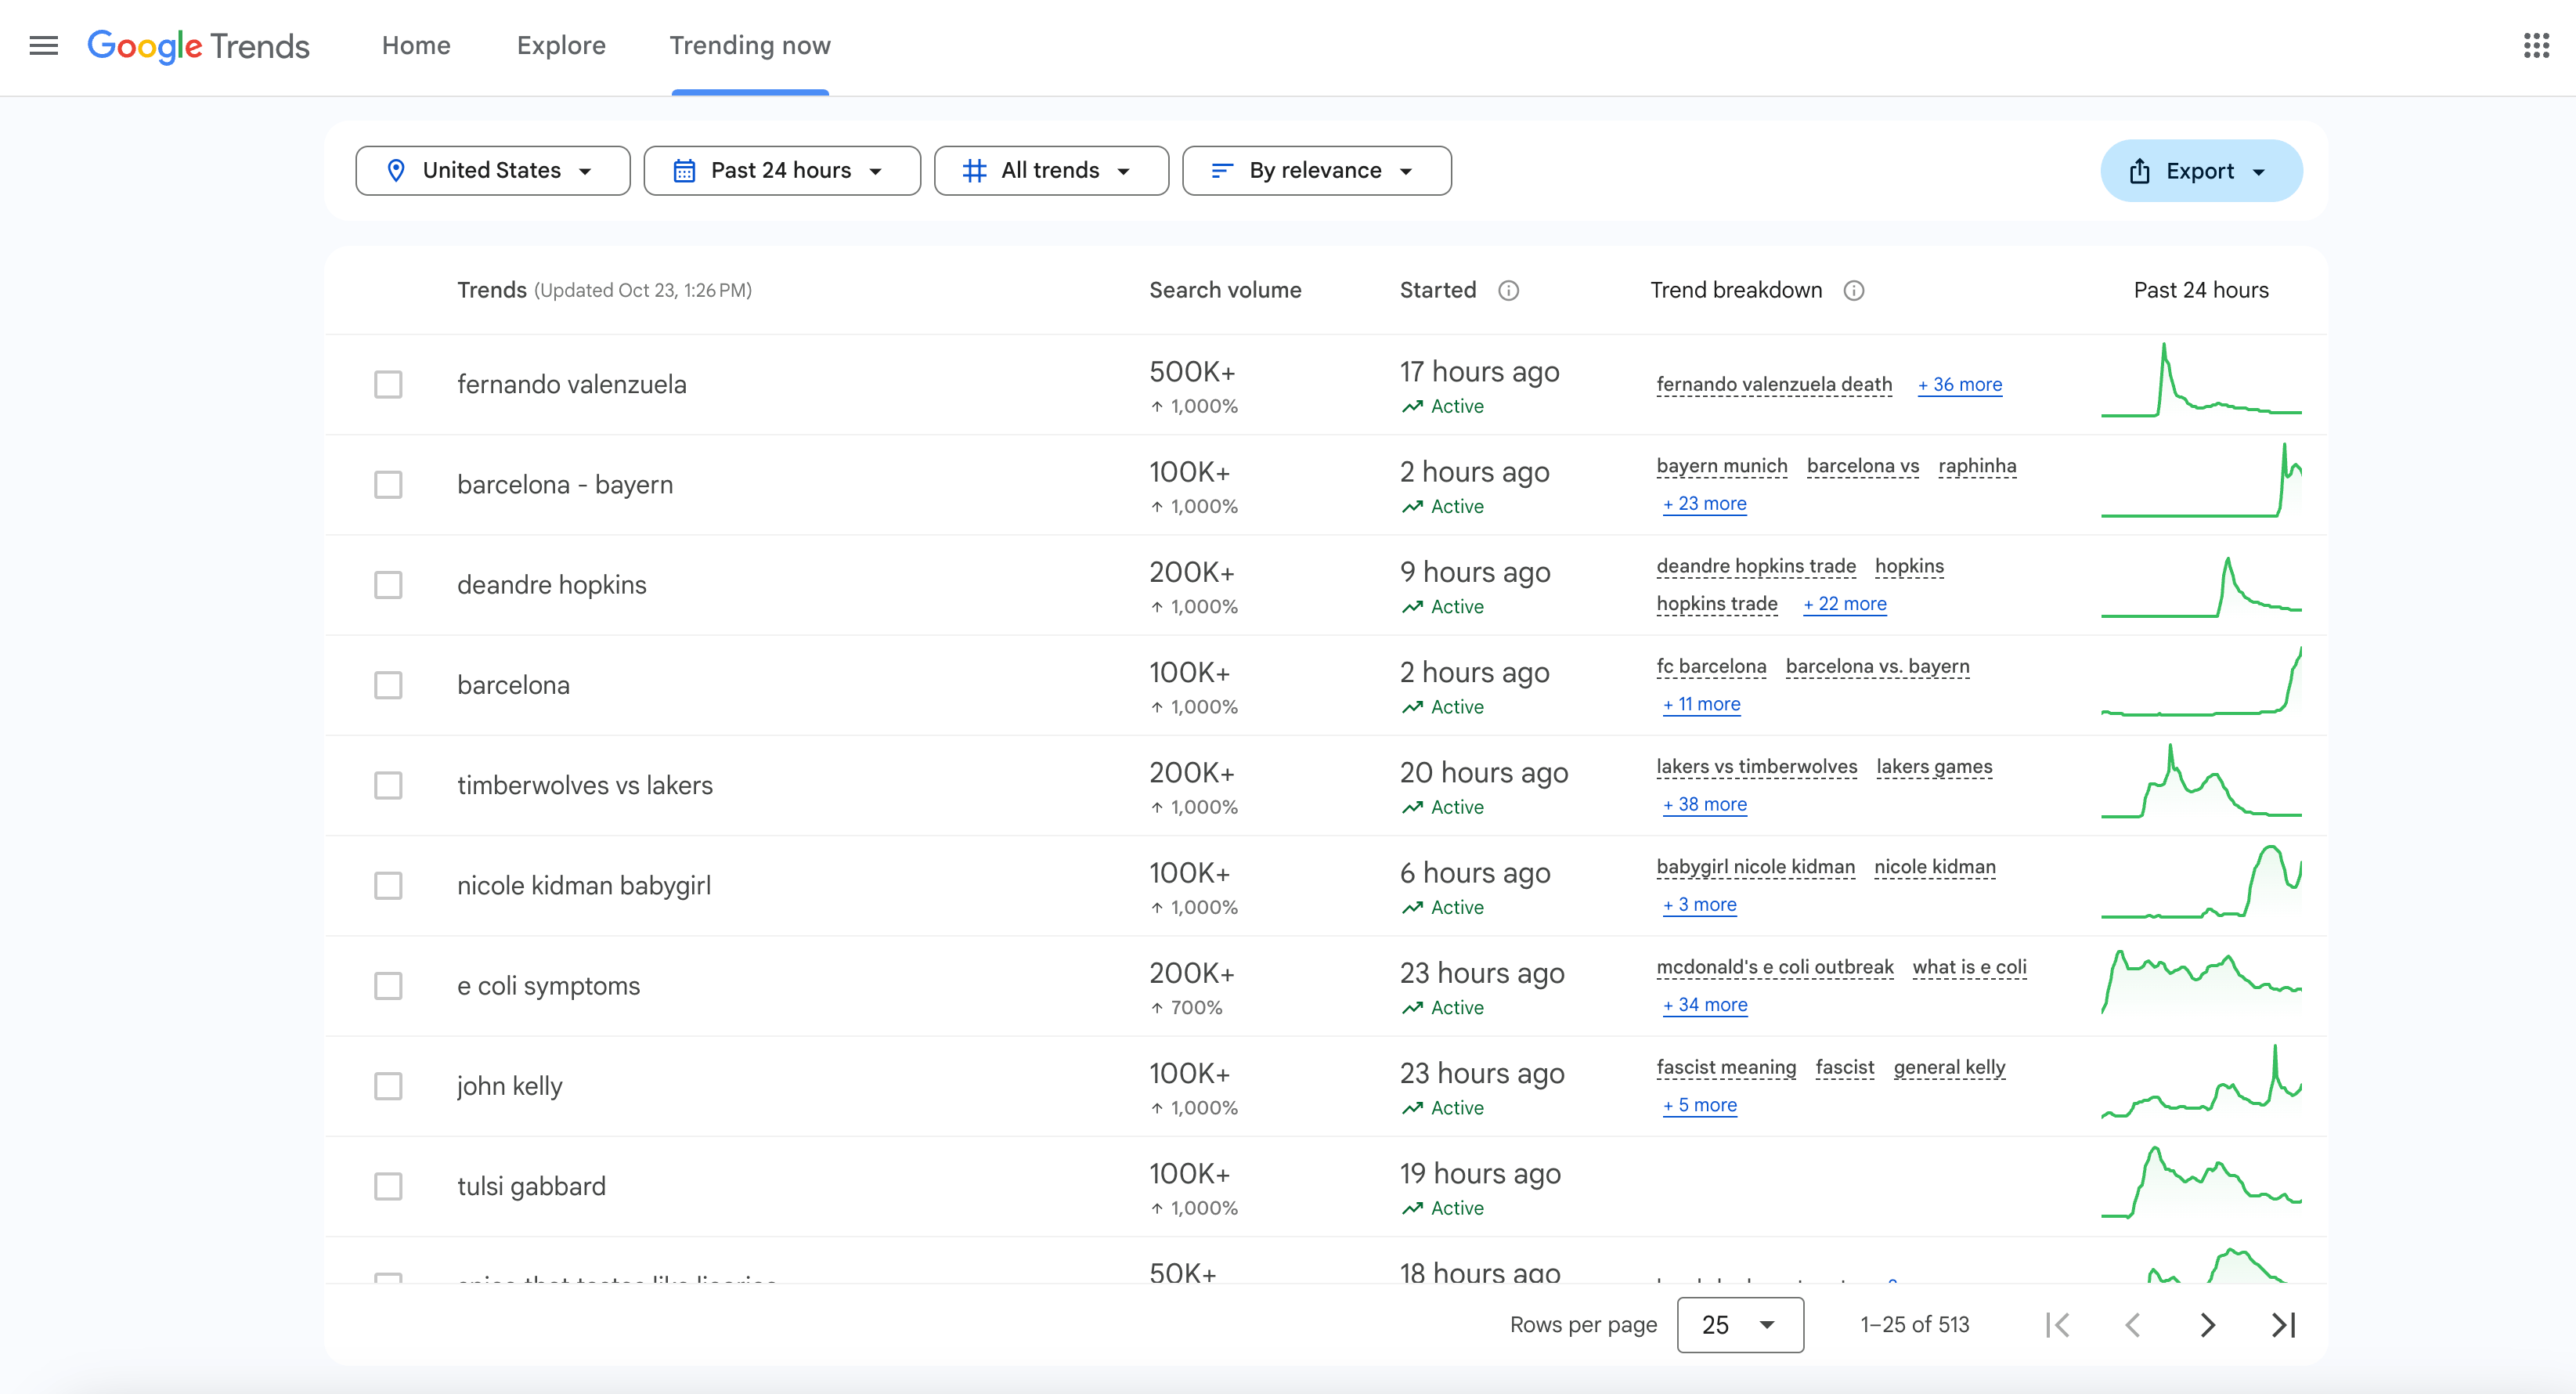Open the tulsi gabbard trend title
This screenshot has height=1394, width=2576.
(x=531, y=1186)
